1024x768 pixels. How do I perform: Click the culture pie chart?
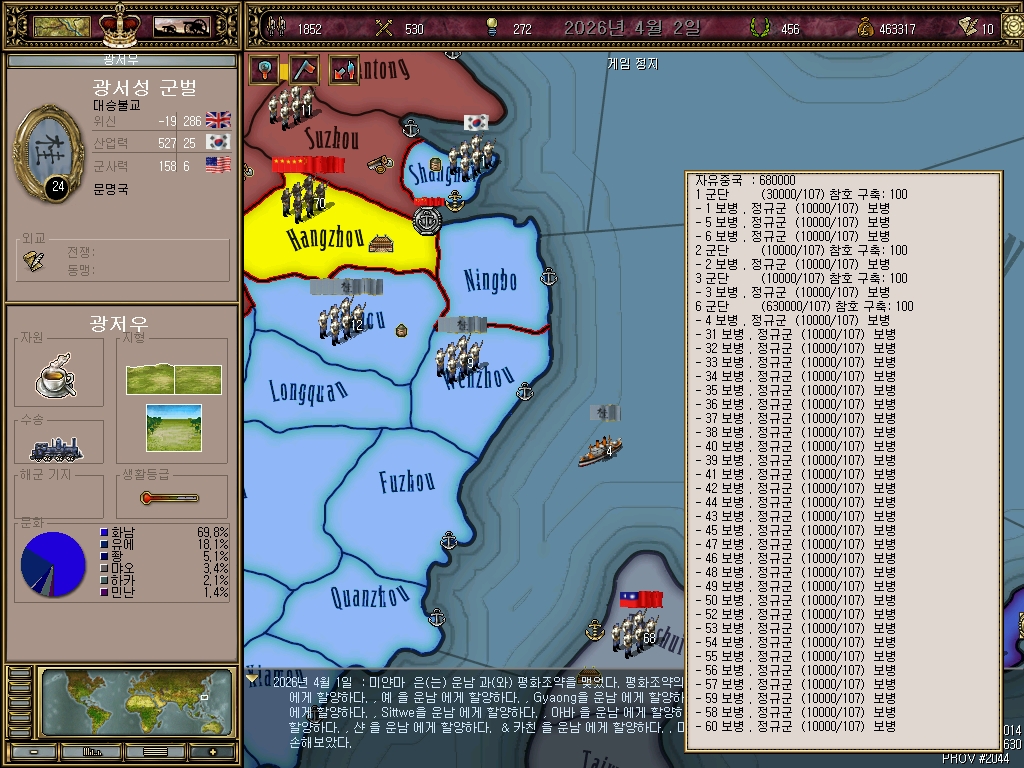point(53,564)
